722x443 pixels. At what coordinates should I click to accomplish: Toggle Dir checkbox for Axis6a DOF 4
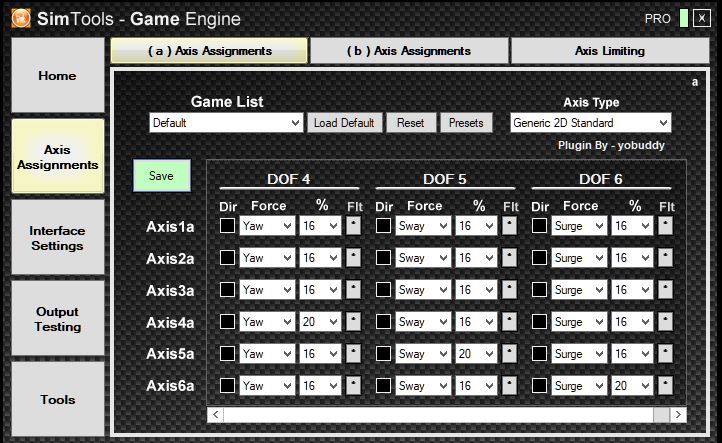[x=227, y=385]
